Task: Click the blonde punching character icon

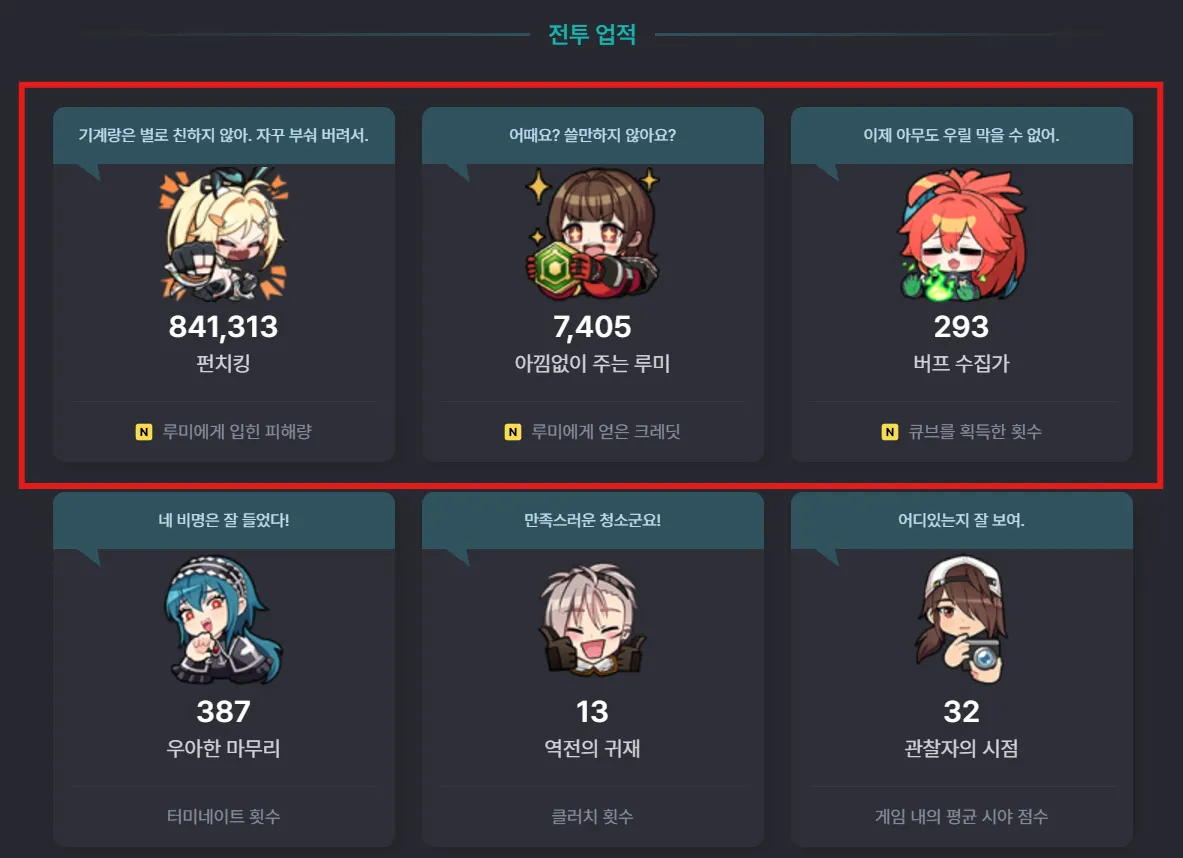Action: pyautogui.click(x=223, y=233)
